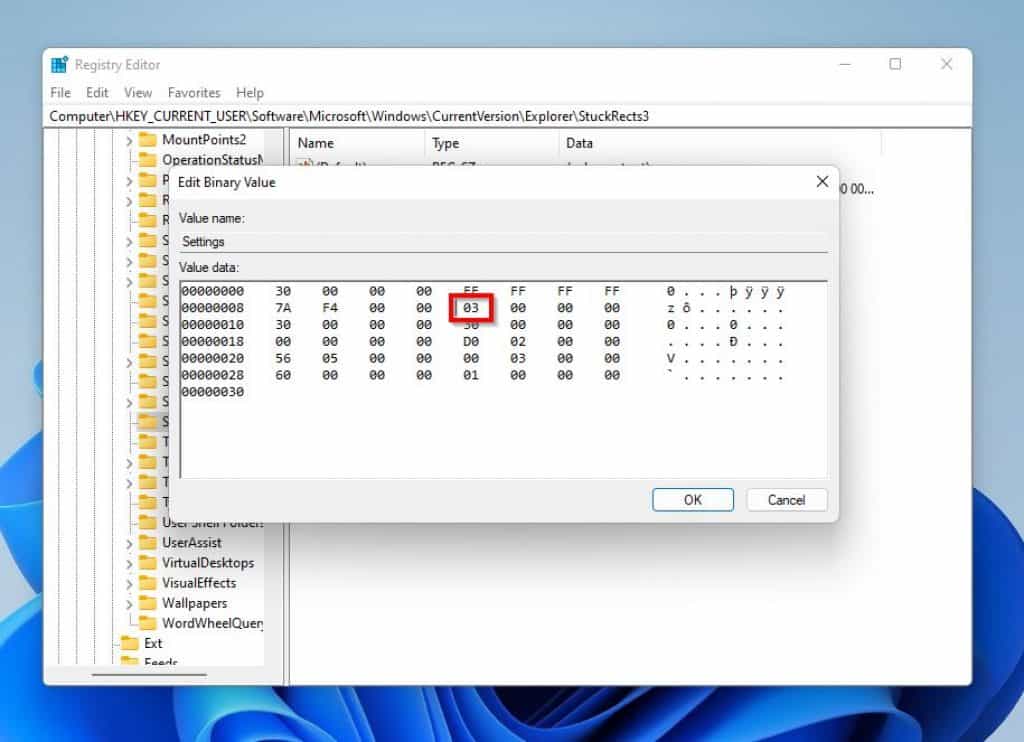Click the WordWheelQuery folder icon
Screen dimensions: 1024x742
pos(148,624)
